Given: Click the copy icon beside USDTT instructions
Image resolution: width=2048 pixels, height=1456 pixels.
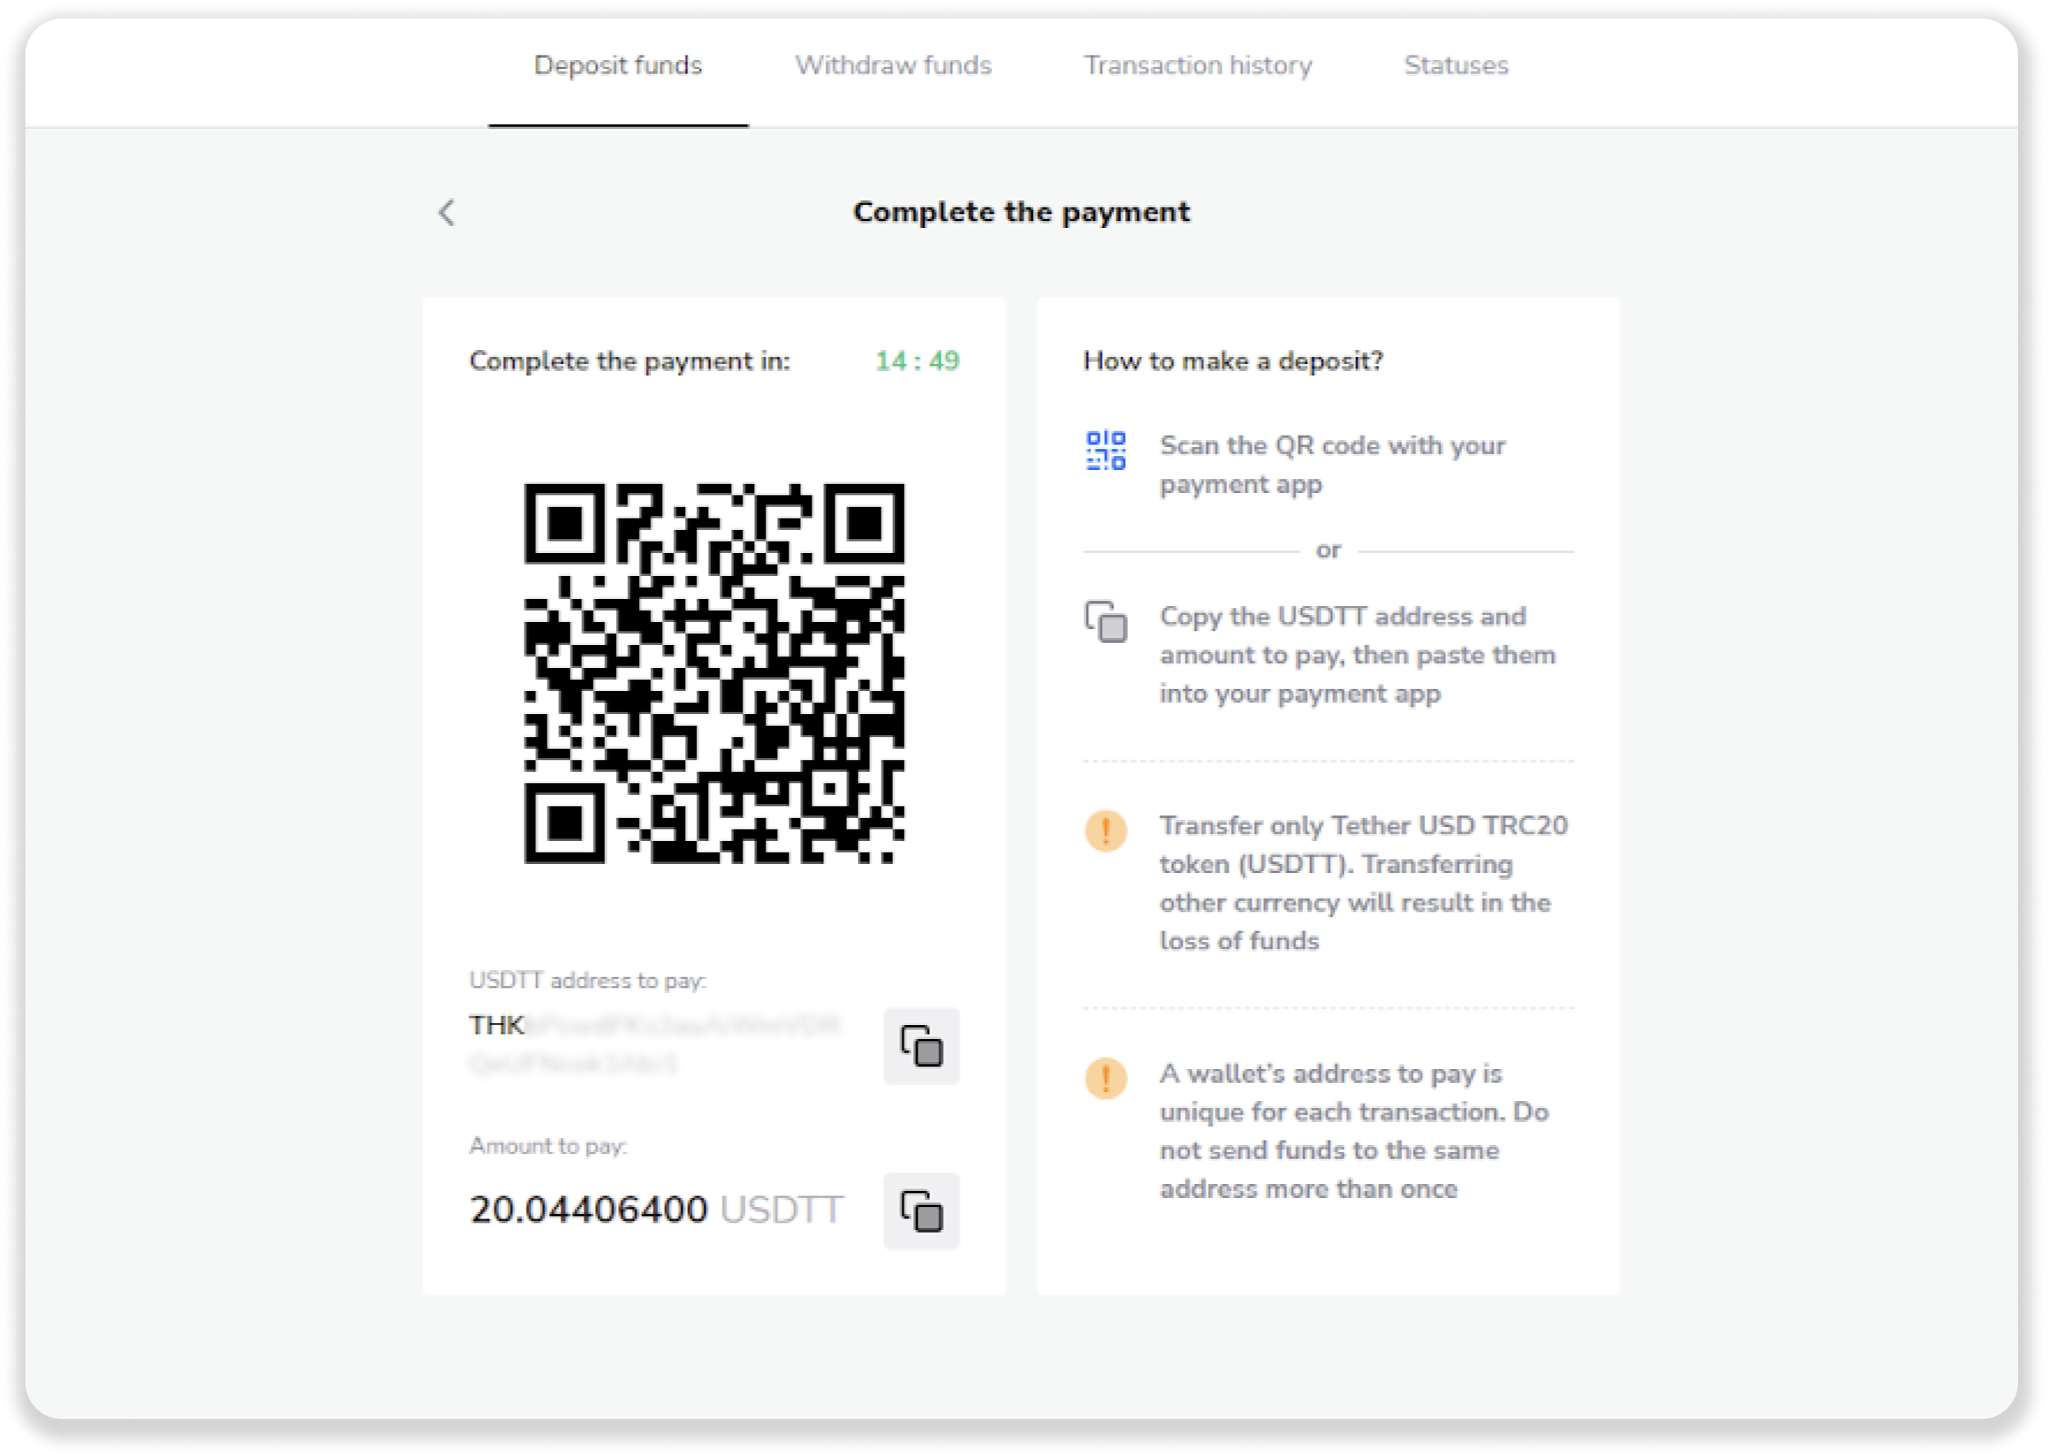Looking at the screenshot, I should (x=1106, y=621).
